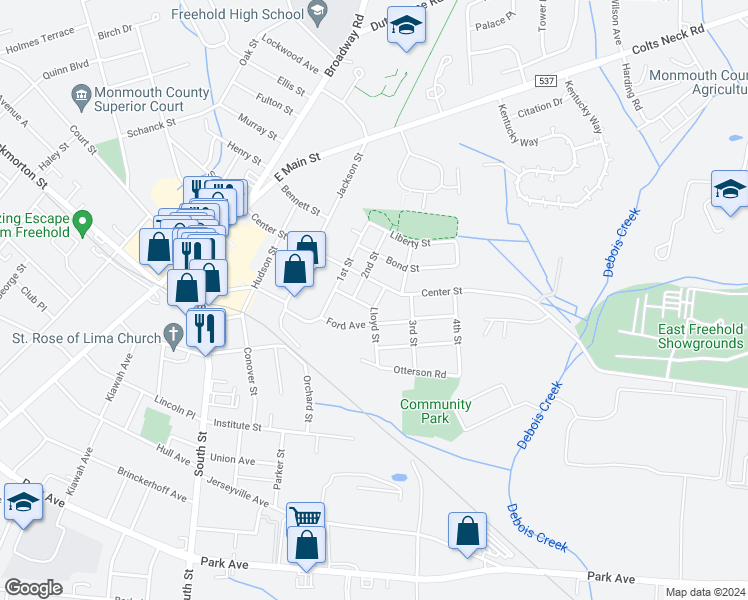The height and width of the screenshot is (600, 748).
Task: Select the shopping bag marker below the cart icon
Action: pos(306,546)
